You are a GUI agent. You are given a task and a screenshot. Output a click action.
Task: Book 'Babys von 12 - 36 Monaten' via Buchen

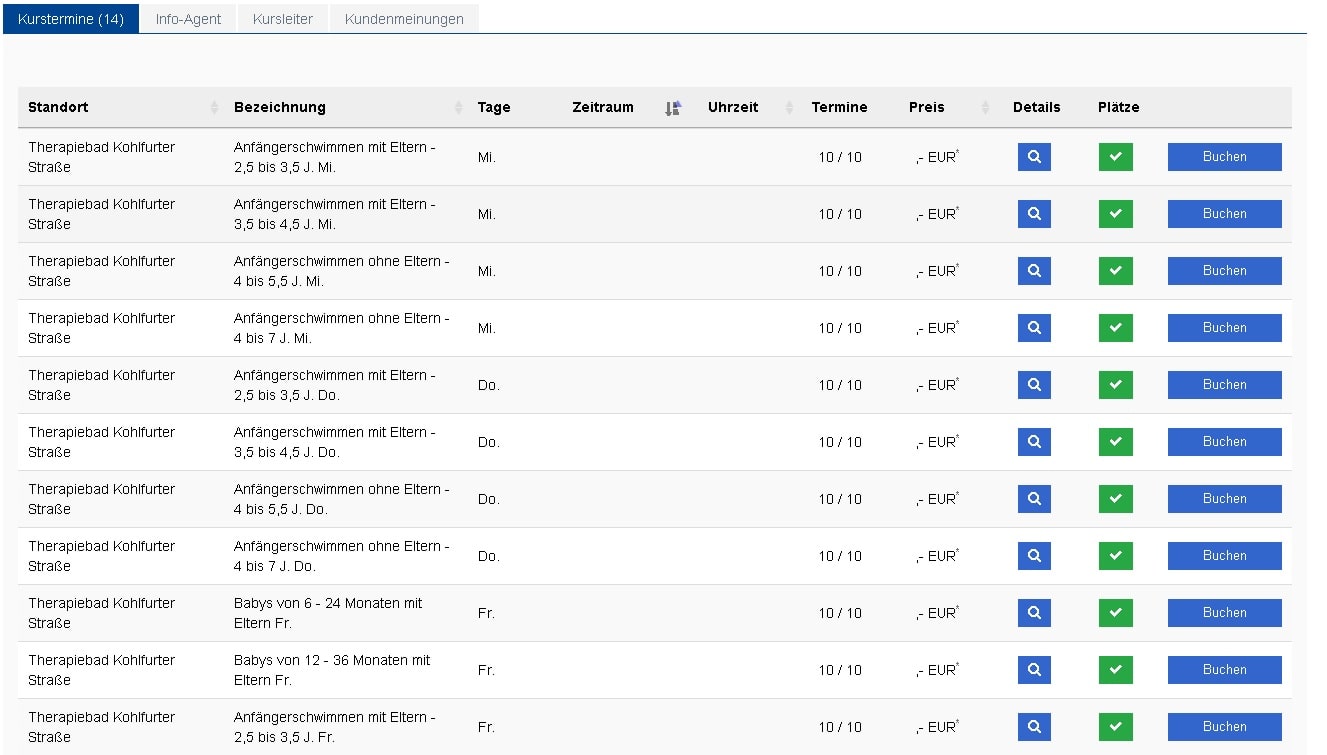(x=1224, y=670)
